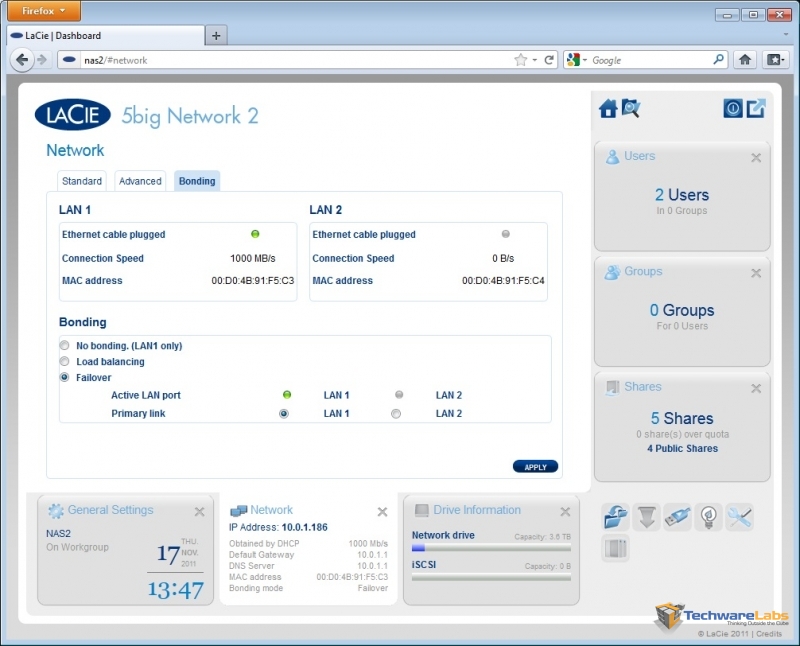Click the LaCie logo
The width and height of the screenshot is (800, 646).
click(73, 114)
